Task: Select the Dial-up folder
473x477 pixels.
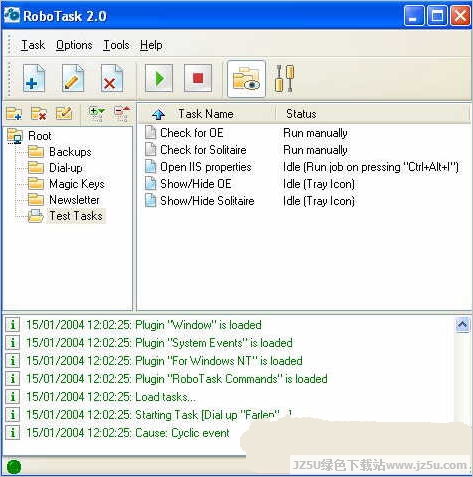Action: pos(66,168)
